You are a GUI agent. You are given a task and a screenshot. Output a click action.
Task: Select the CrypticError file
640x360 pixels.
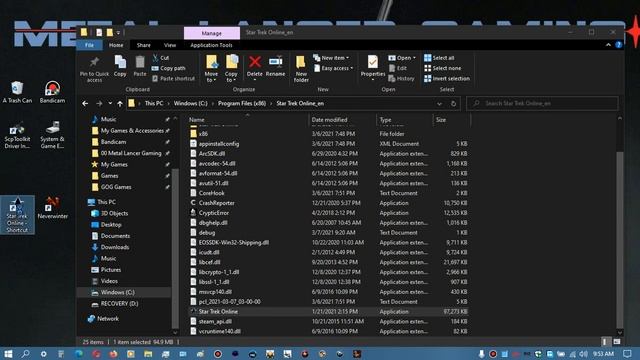(328, 213)
